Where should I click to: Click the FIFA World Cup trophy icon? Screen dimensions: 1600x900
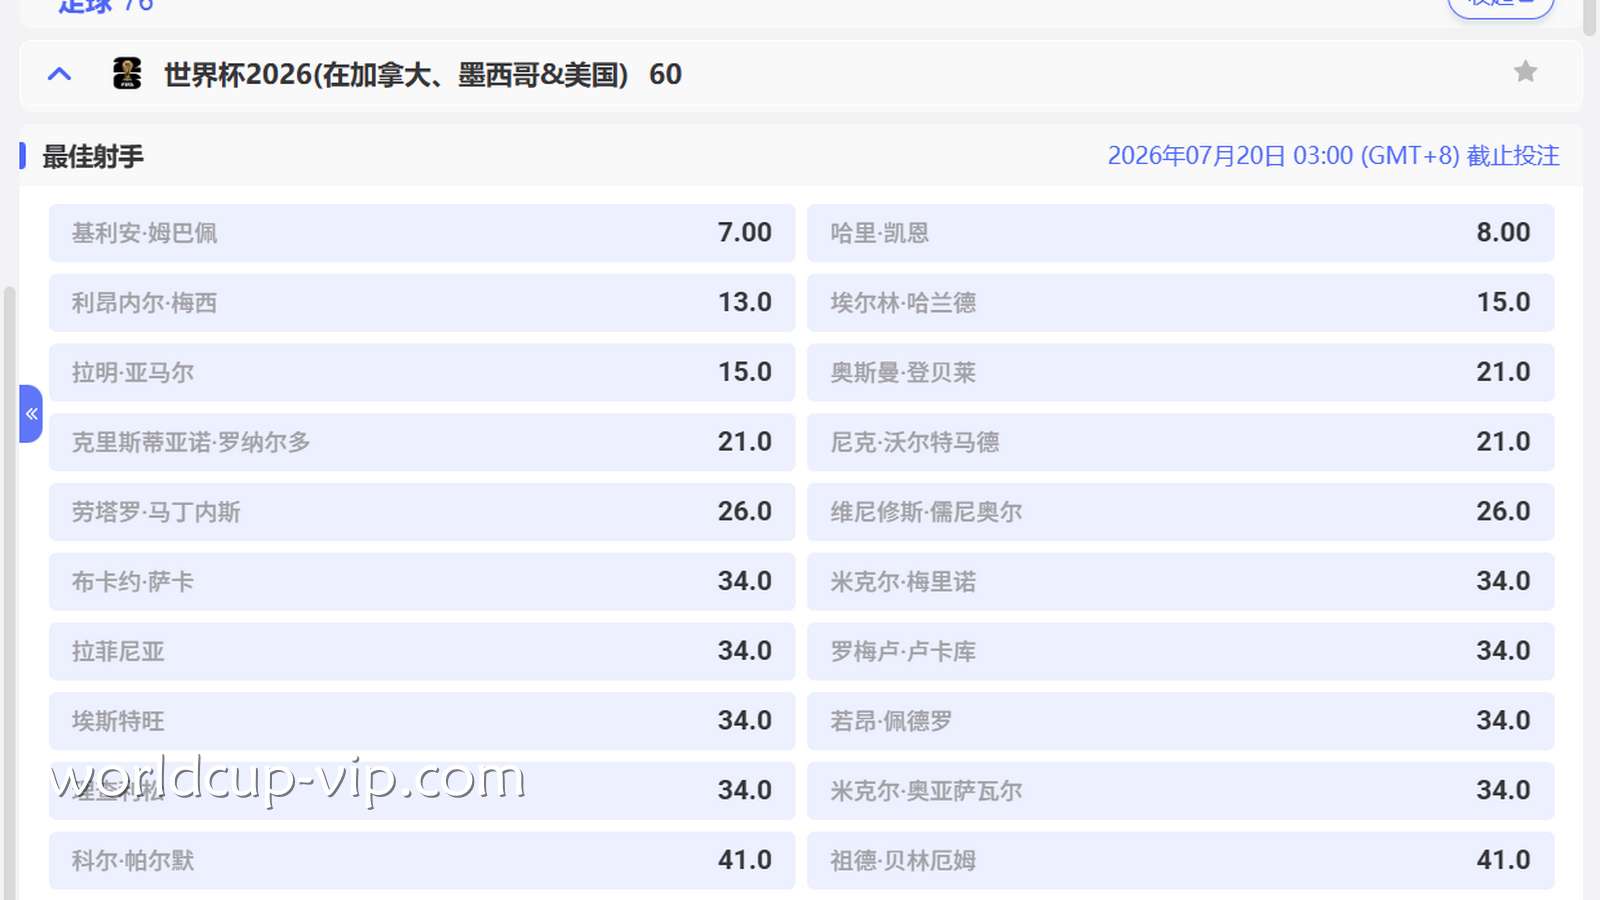pos(126,73)
